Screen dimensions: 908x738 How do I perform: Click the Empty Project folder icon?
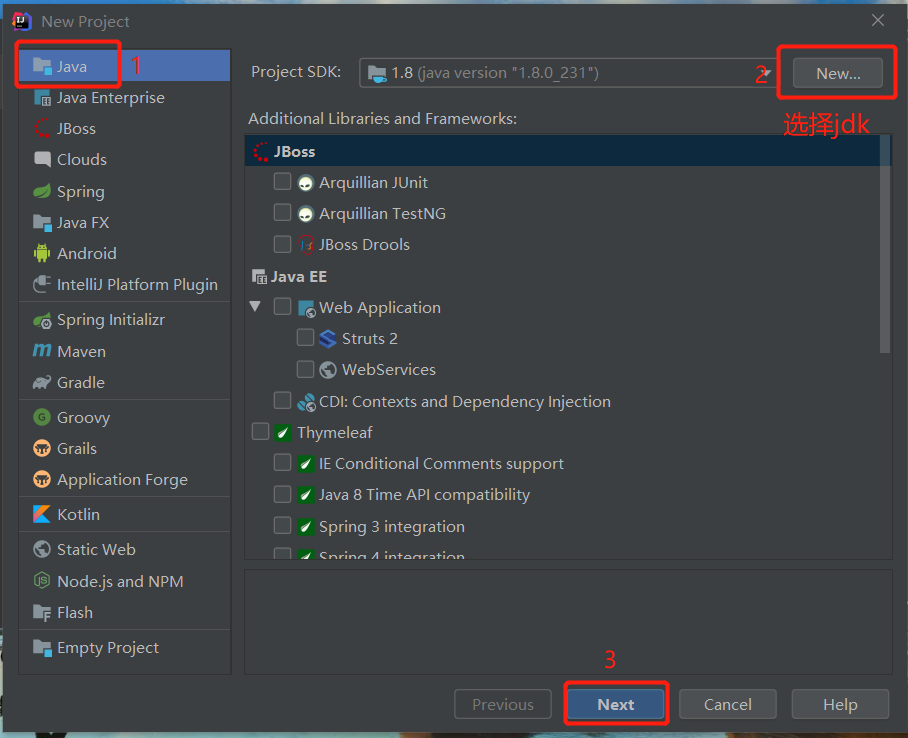coord(42,647)
